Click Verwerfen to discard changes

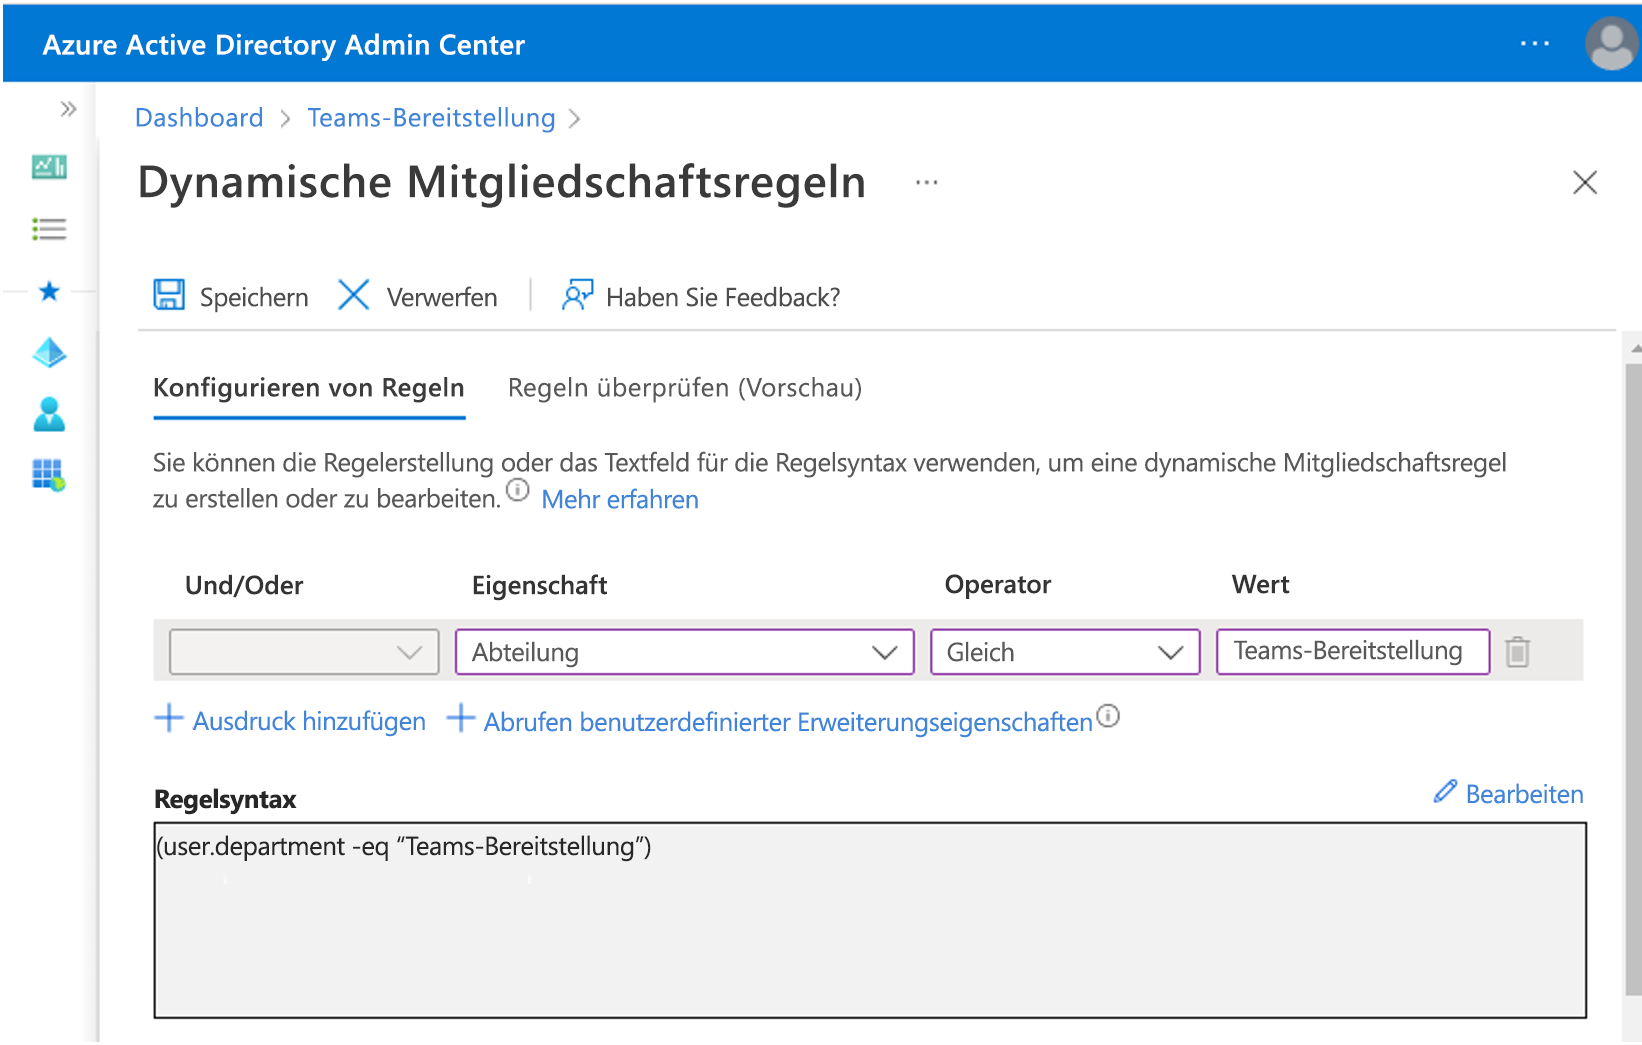point(417,296)
